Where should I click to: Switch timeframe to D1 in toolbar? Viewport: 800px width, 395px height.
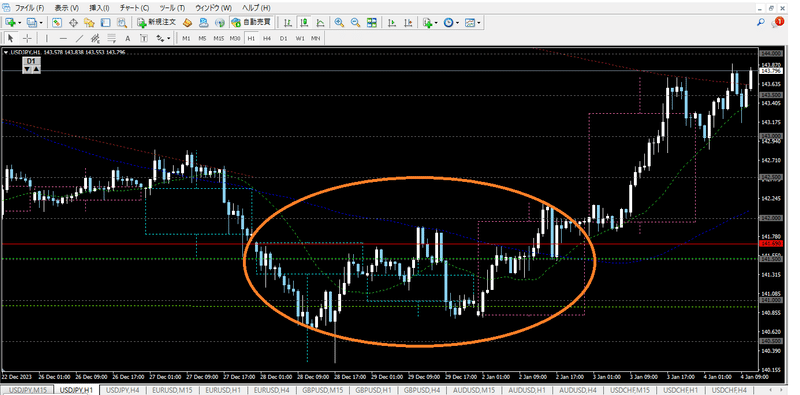point(283,38)
